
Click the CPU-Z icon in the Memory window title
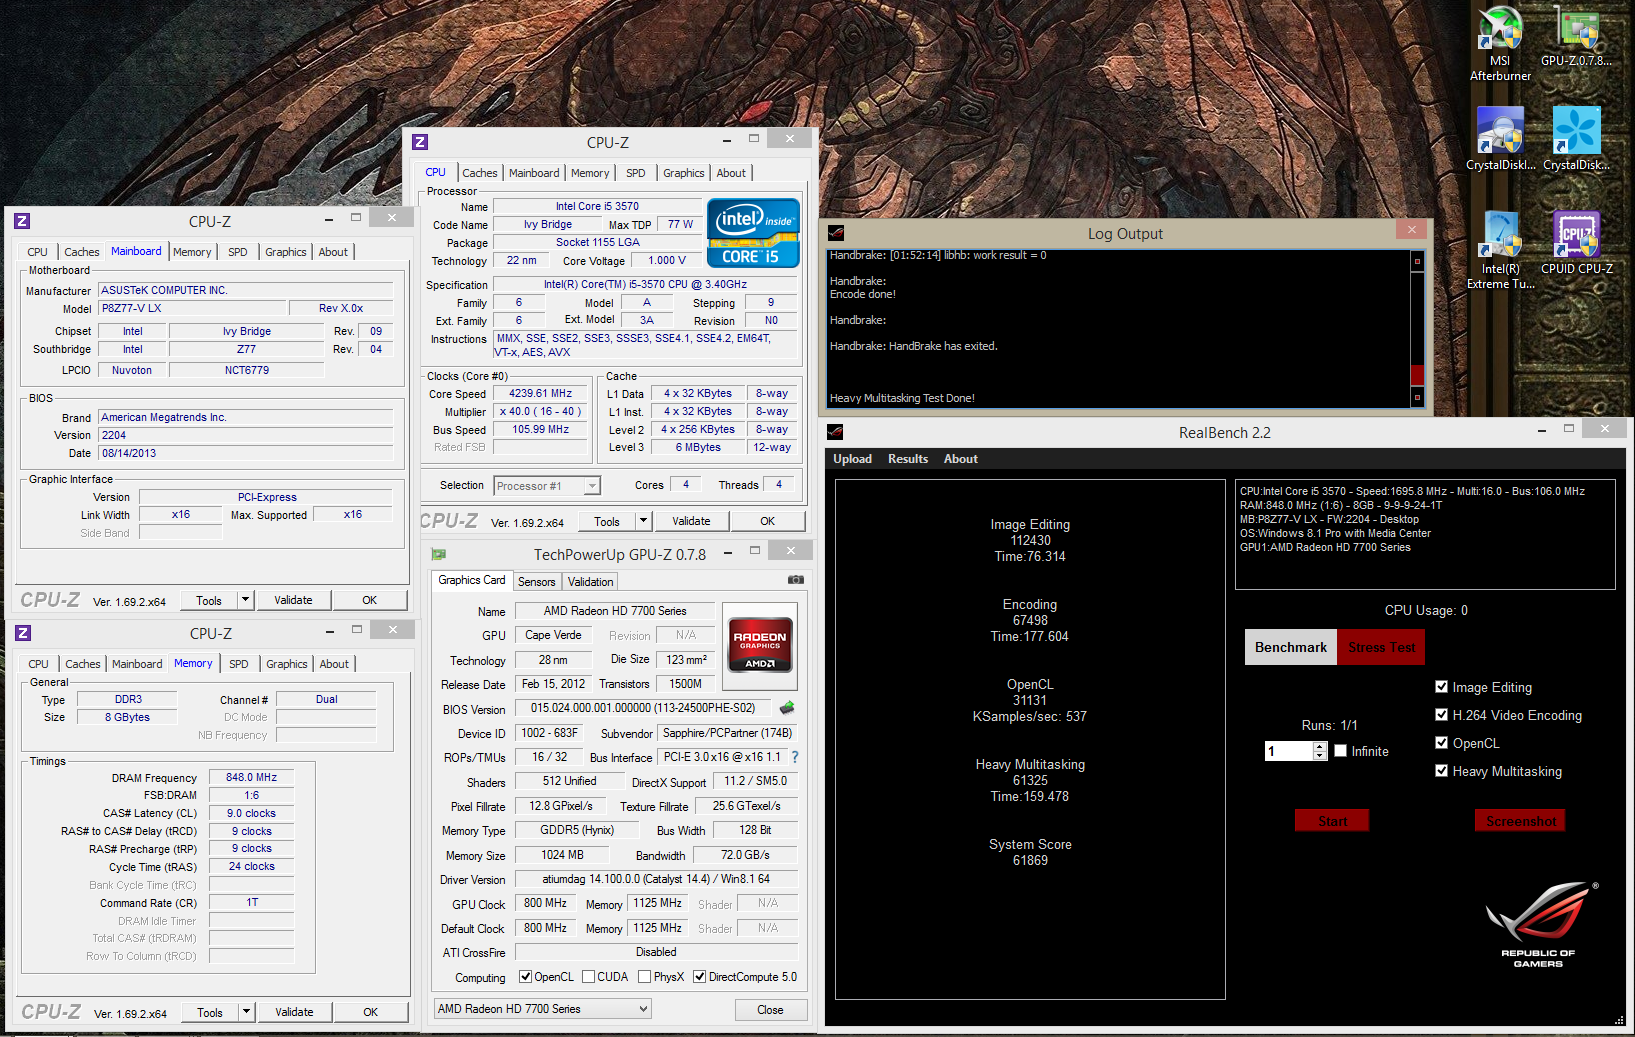coord(23,633)
